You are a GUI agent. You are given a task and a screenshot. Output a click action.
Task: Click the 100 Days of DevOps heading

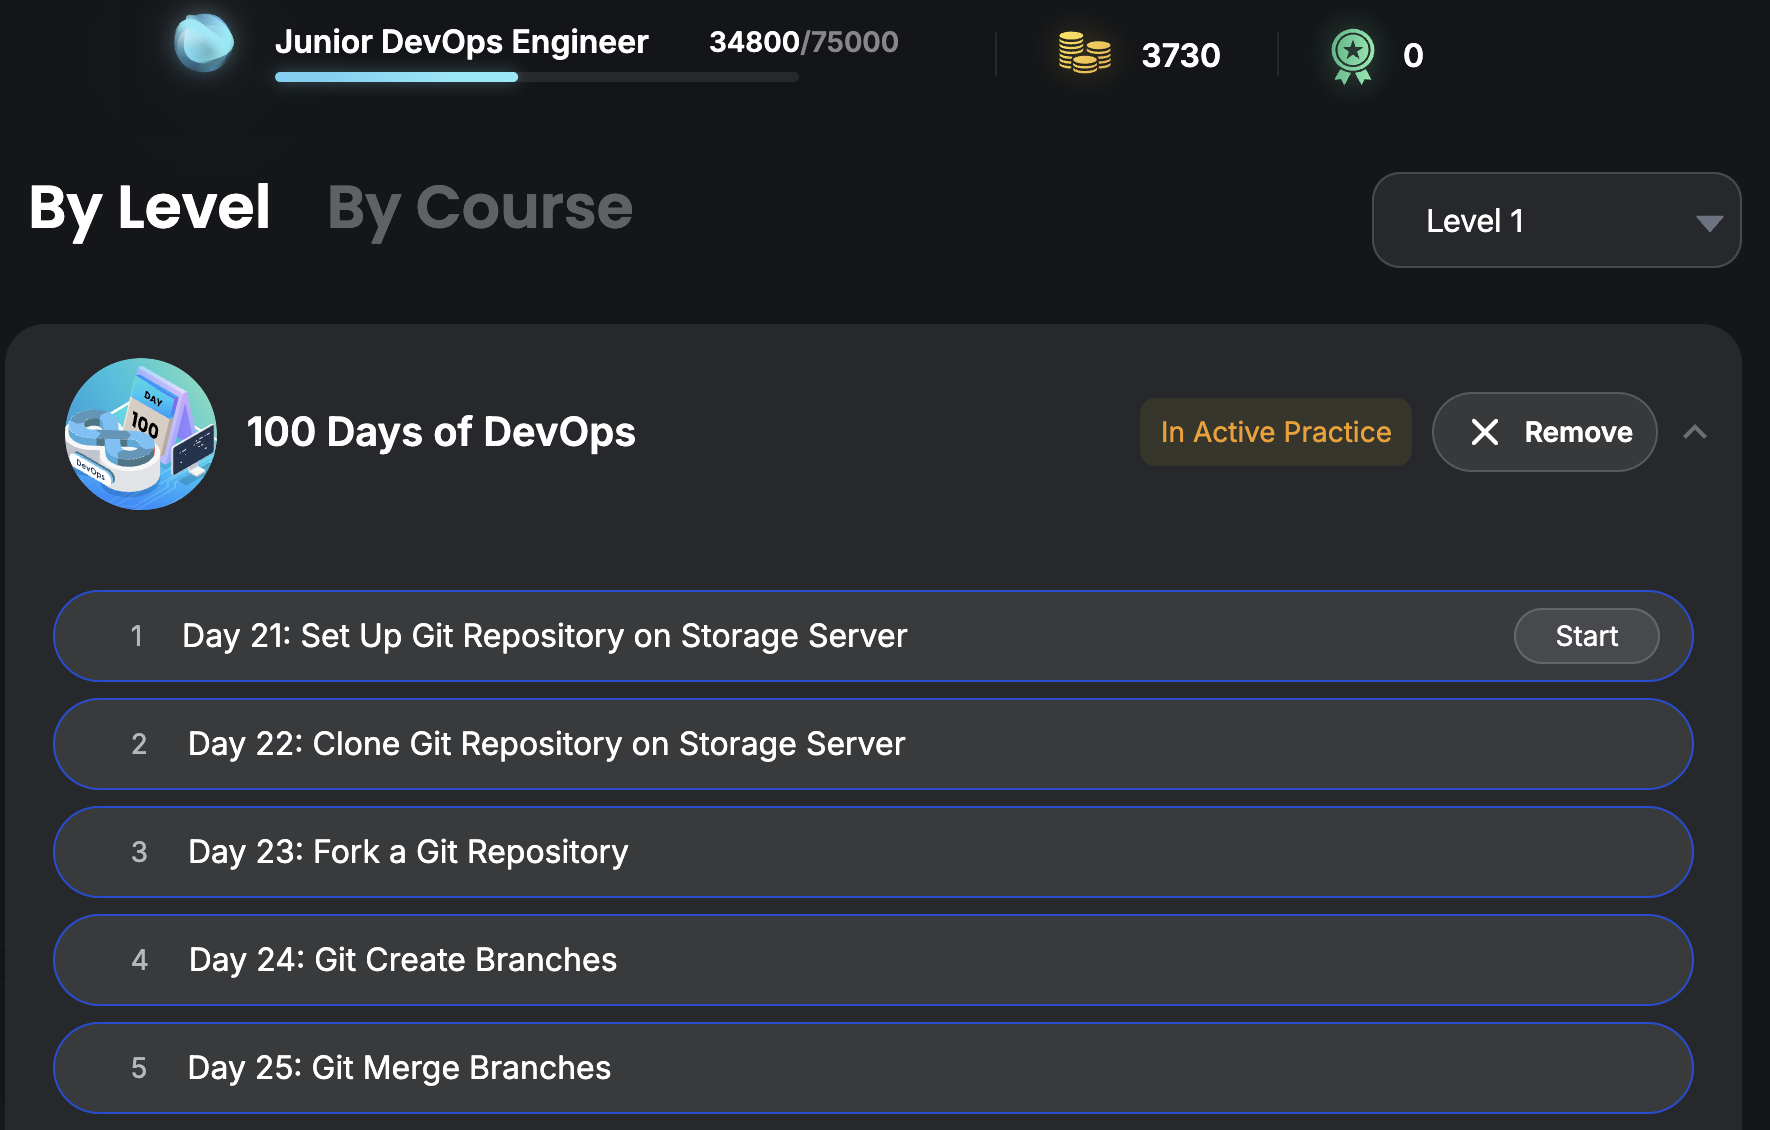(x=441, y=432)
